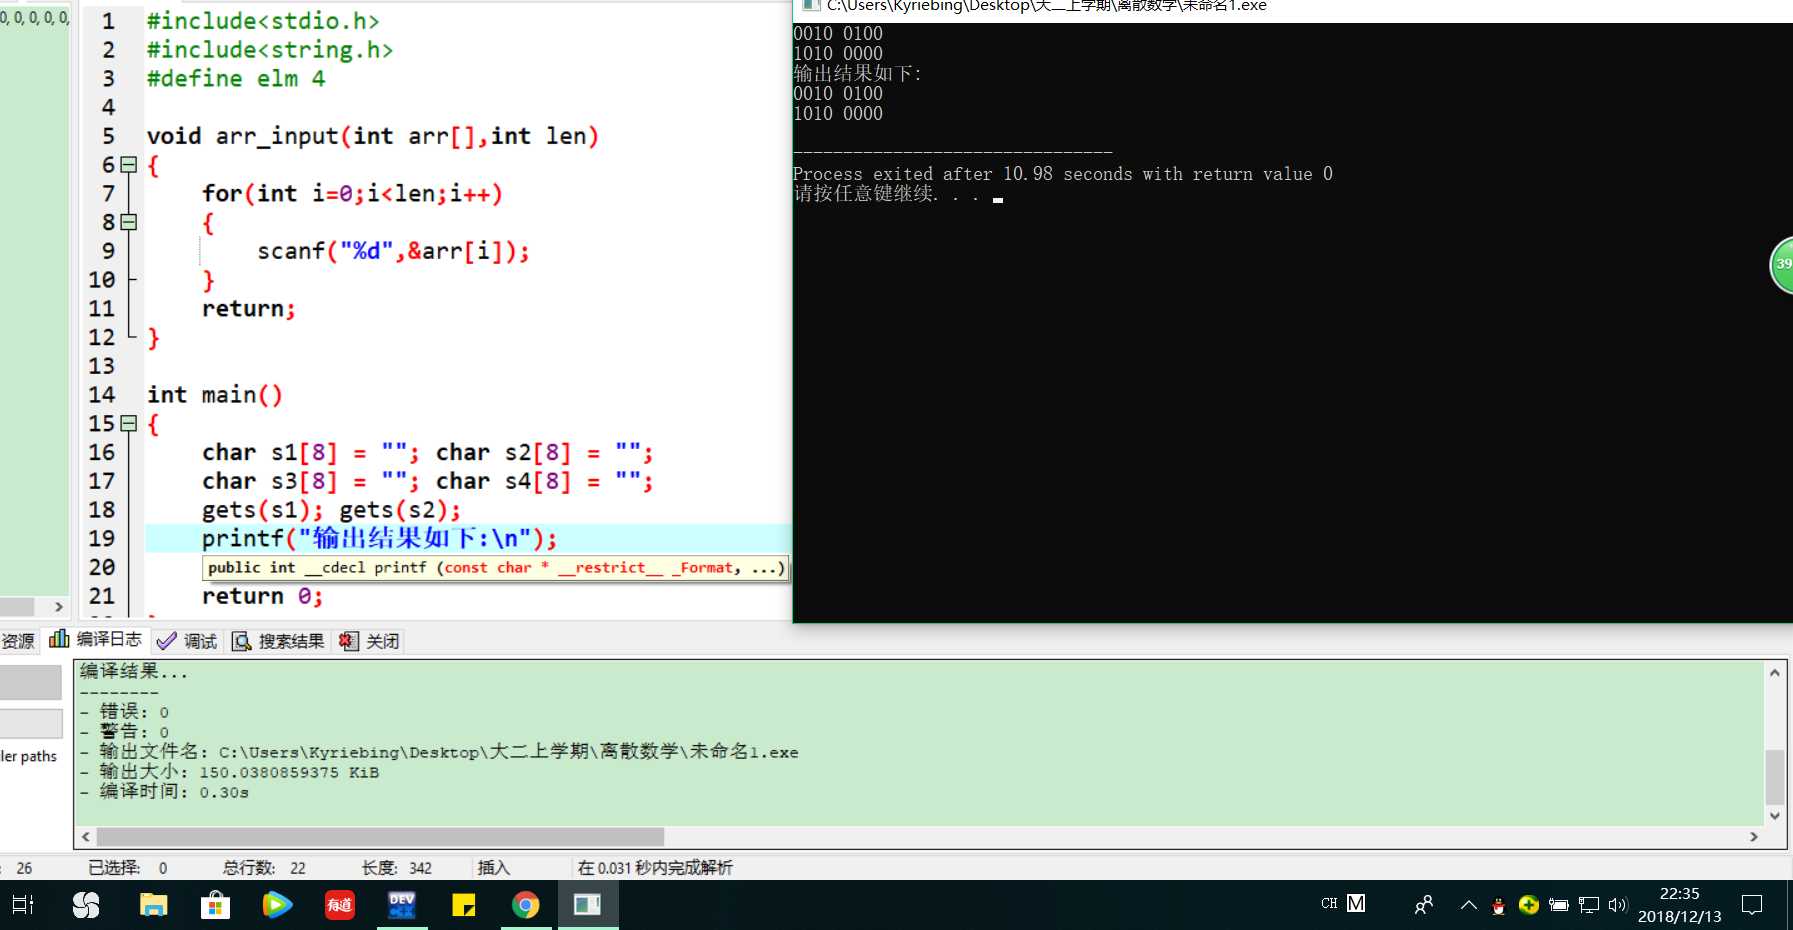Click the left panel scroll-right arrow
Image resolution: width=1793 pixels, height=930 pixels.
pyautogui.click(x=59, y=607)
